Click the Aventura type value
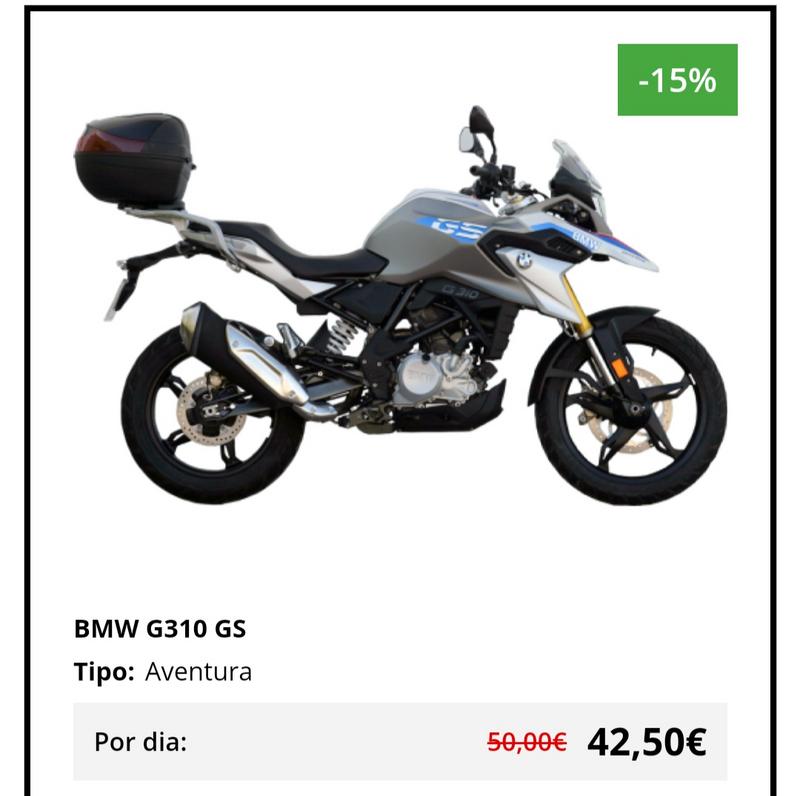Viewport: 800px width, 796px height. point(198,671)
